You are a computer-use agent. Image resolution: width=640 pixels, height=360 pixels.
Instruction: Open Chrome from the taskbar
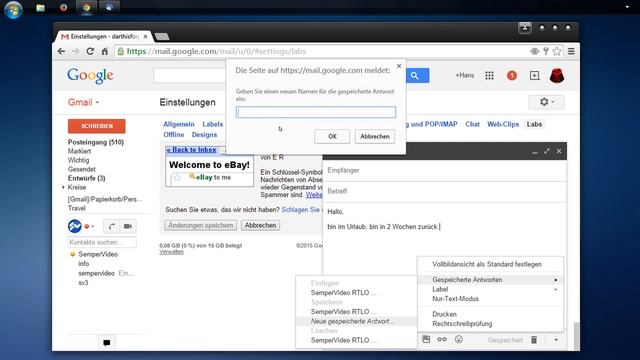(x=87, y=8)
